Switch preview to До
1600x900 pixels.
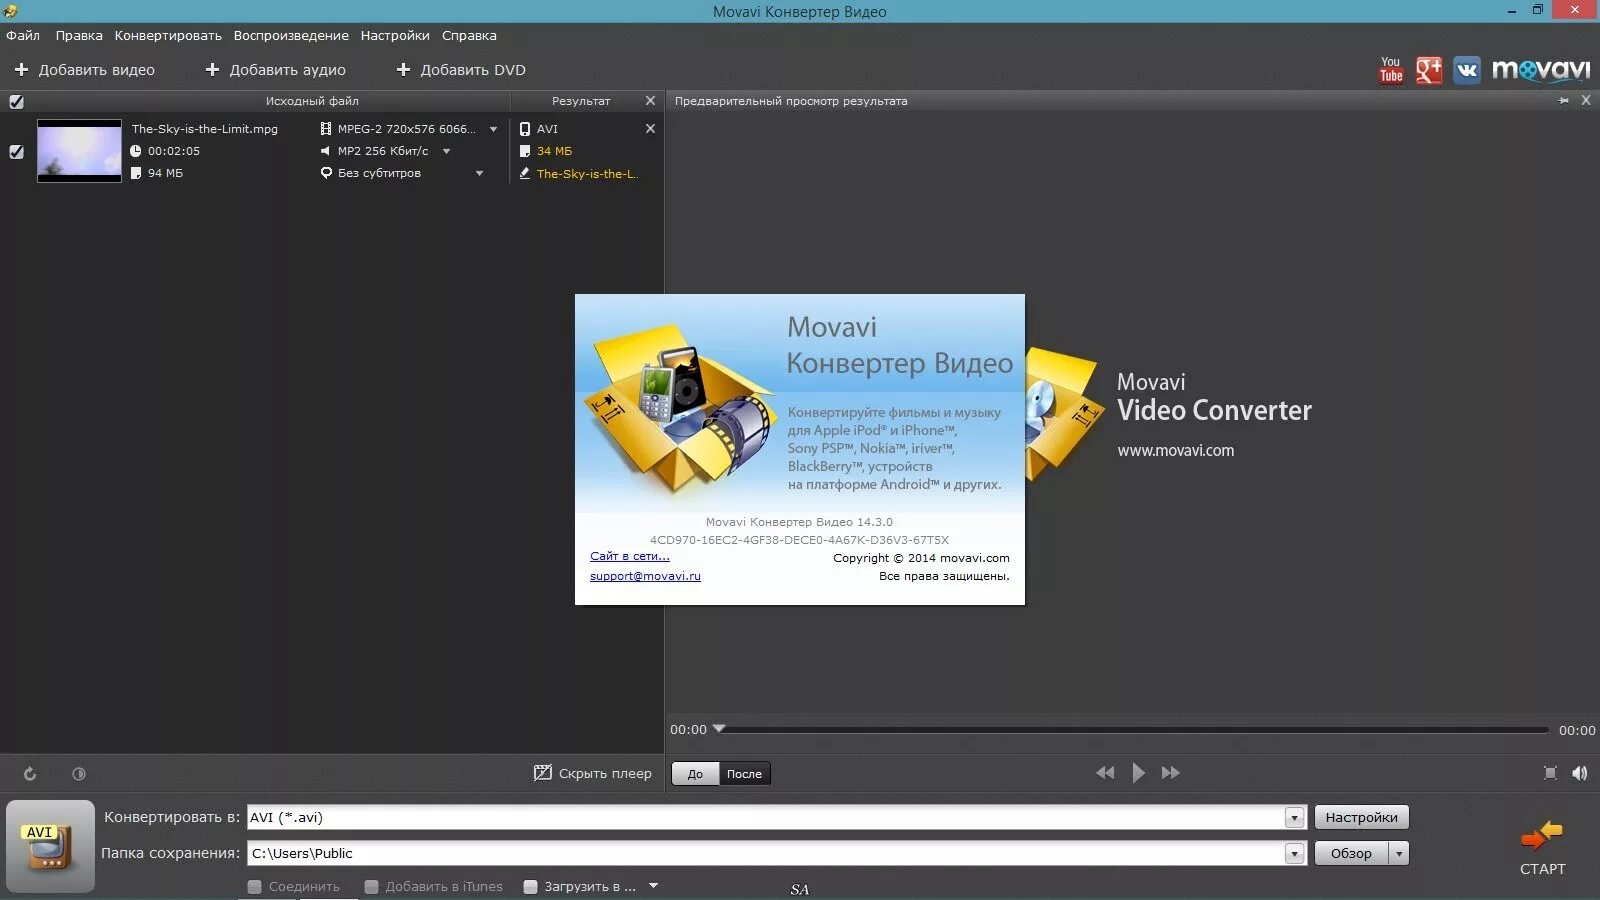pos(695,774)
